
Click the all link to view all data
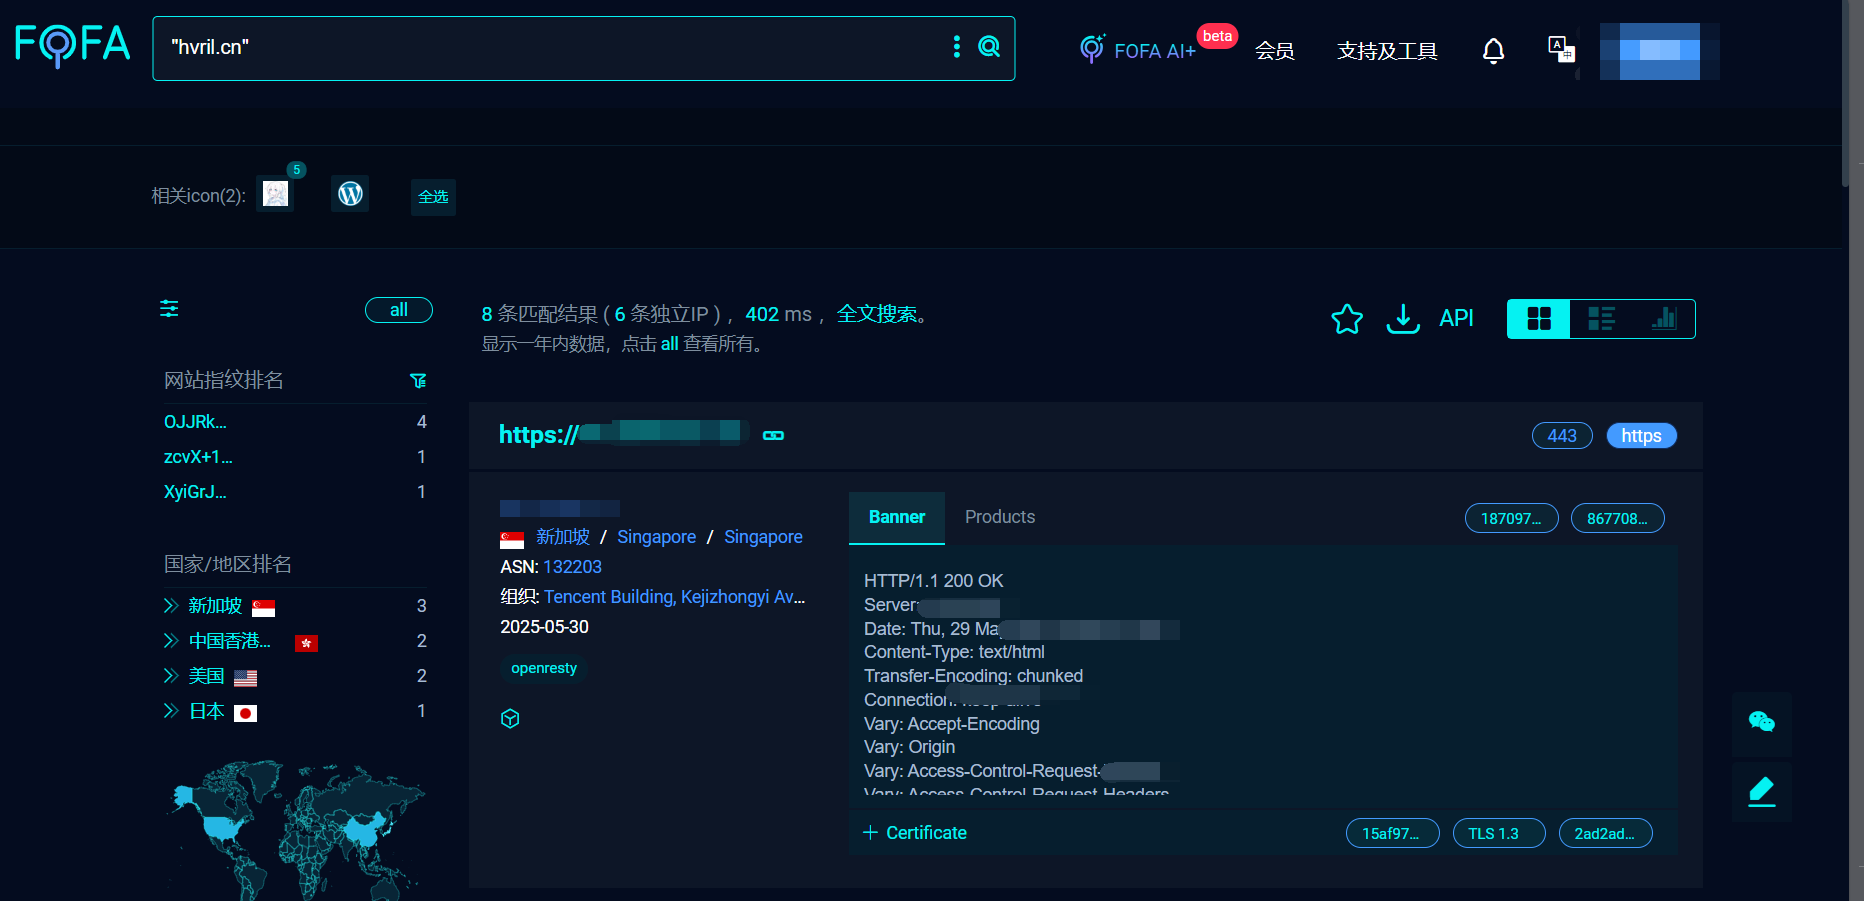pyautogui.click(x=669, y=344)
